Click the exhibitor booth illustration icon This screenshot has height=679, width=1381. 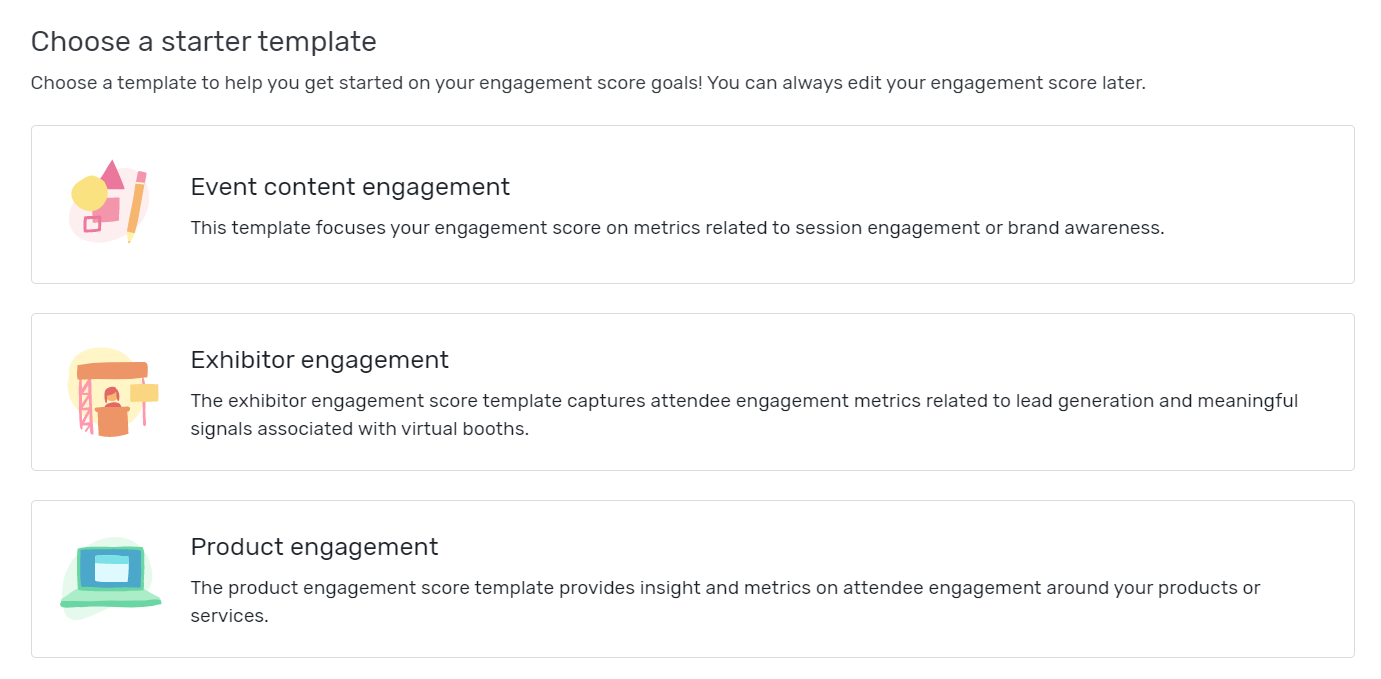click(x=110, y=392)
